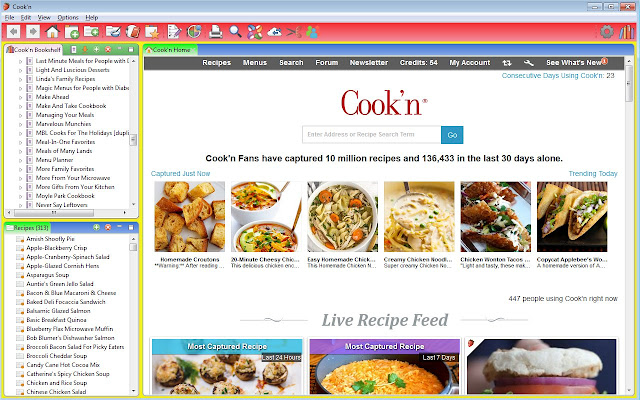Viewport: 640px width, 400px height.
Task: Expand Light And Luscious Desserts cookbook
Action: [20, 70]
